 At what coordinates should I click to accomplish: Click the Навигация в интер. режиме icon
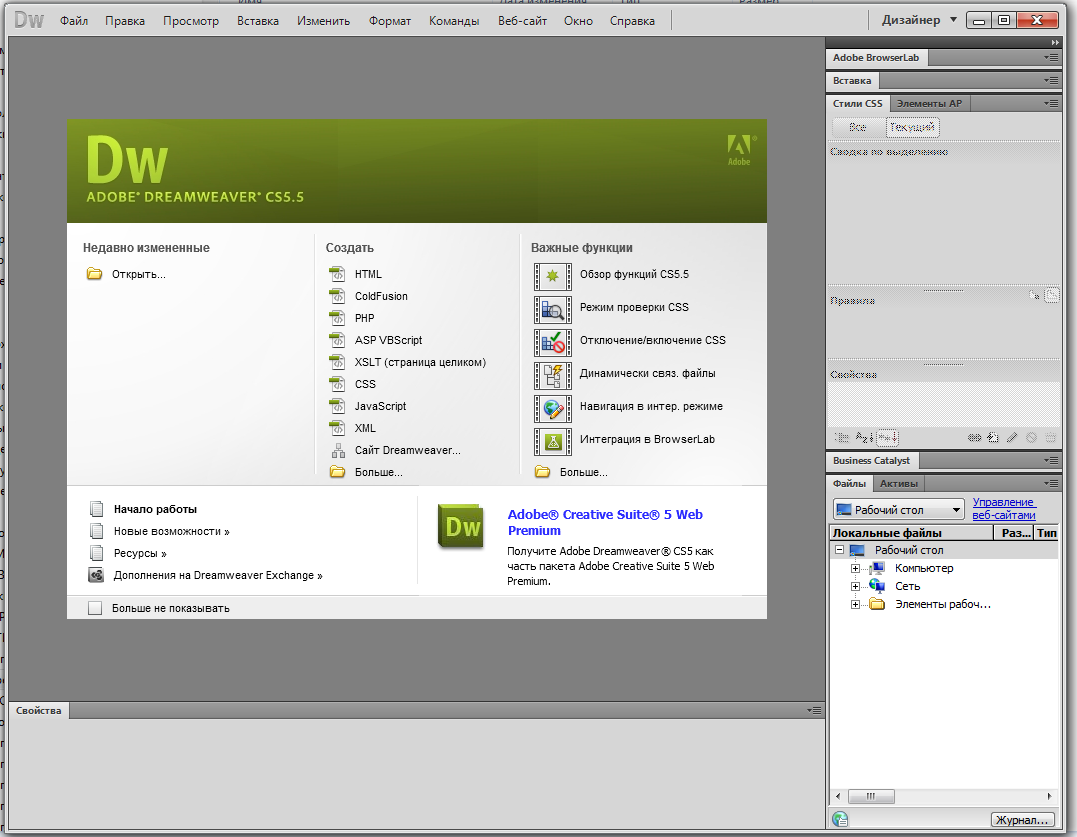(553, 409)
